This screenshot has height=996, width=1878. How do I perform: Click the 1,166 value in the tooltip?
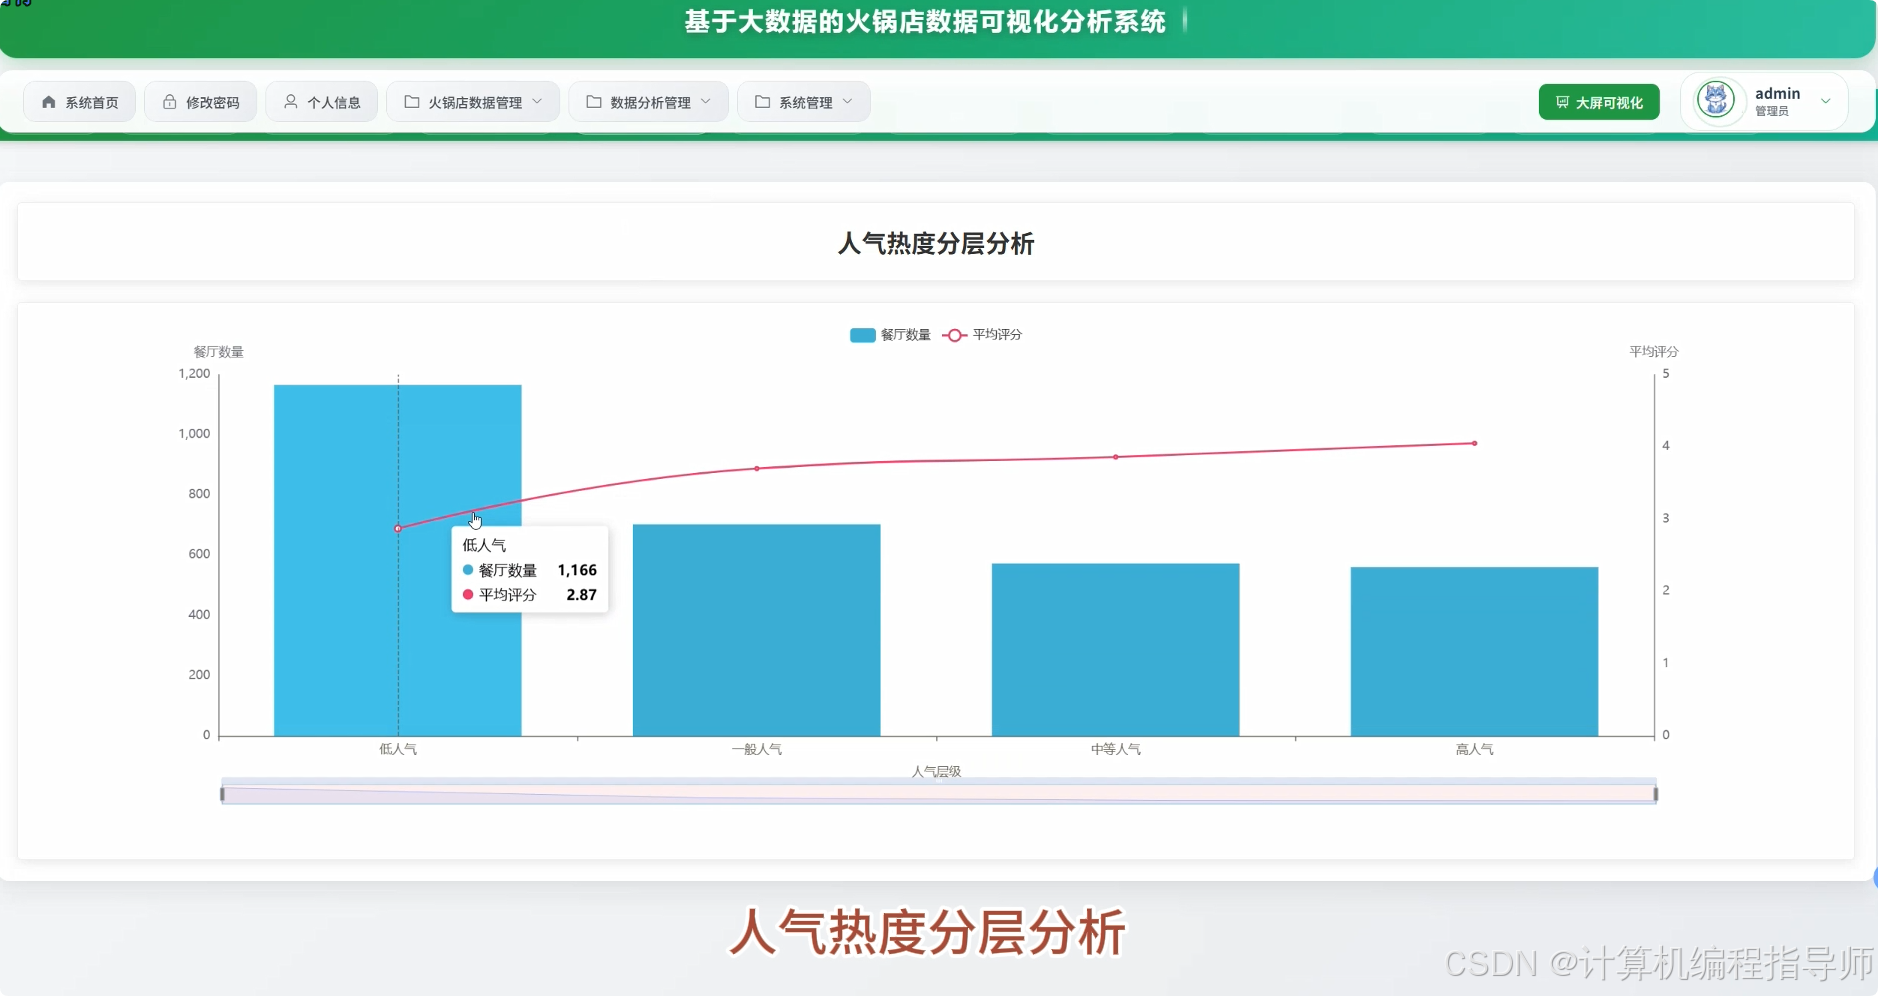click(x=577, y=570)
